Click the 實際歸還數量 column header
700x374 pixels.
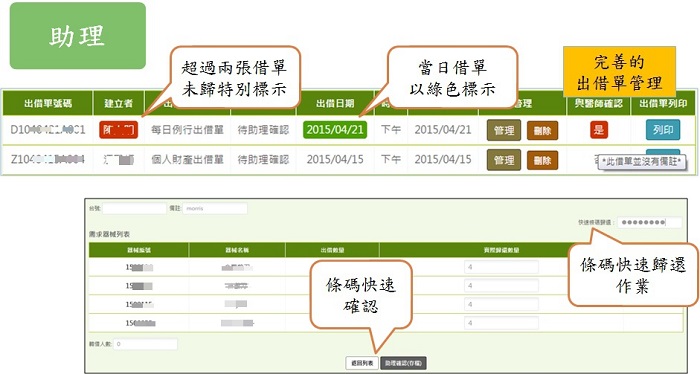point(501,250)
